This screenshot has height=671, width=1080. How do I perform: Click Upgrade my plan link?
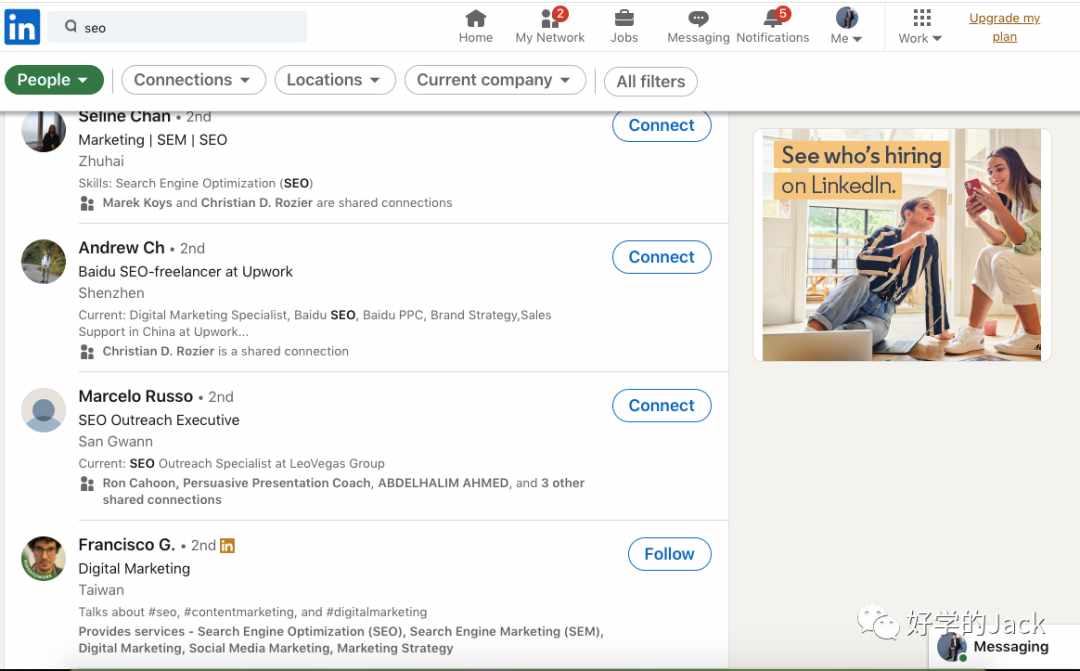(x=1004, y=28)
